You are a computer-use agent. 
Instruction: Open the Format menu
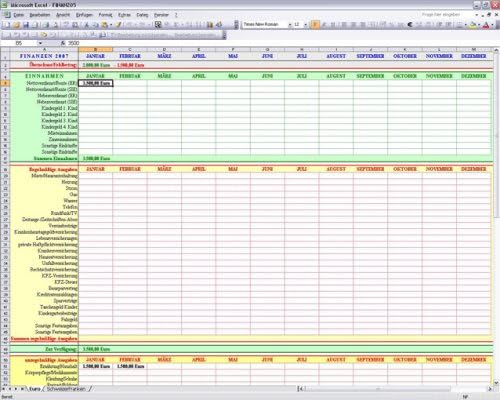[x=105, y=15]
